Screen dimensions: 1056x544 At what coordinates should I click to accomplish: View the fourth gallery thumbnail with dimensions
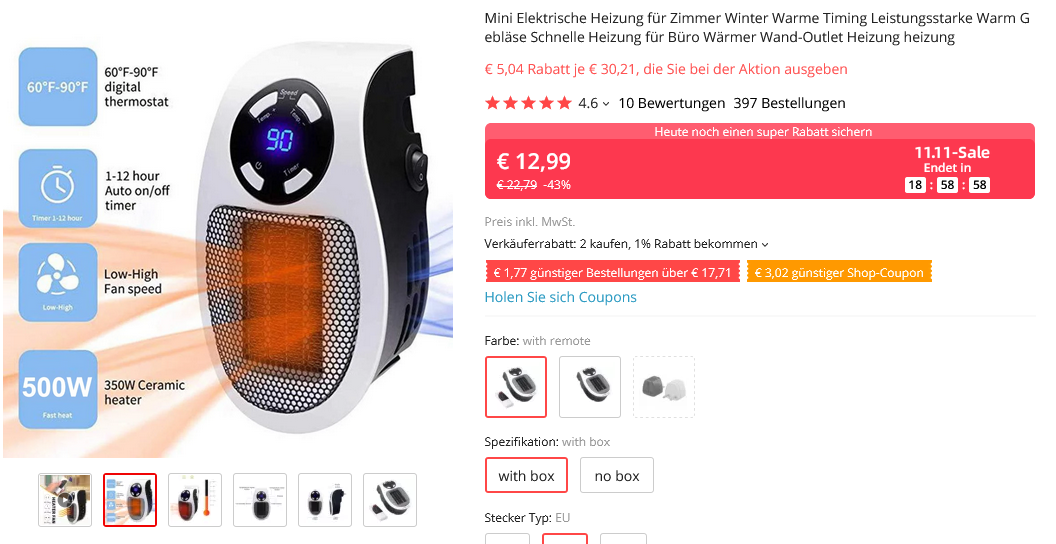click(260, 500)
